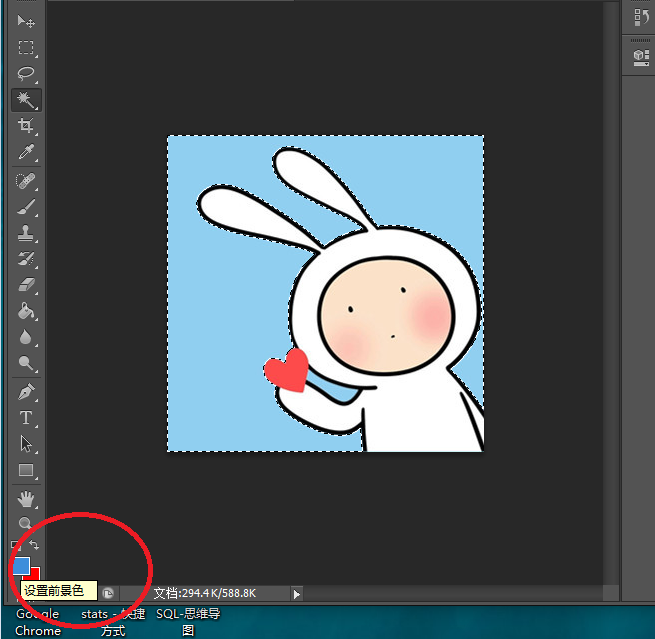Select the Rectangular Marquee tool

[26, 47]
